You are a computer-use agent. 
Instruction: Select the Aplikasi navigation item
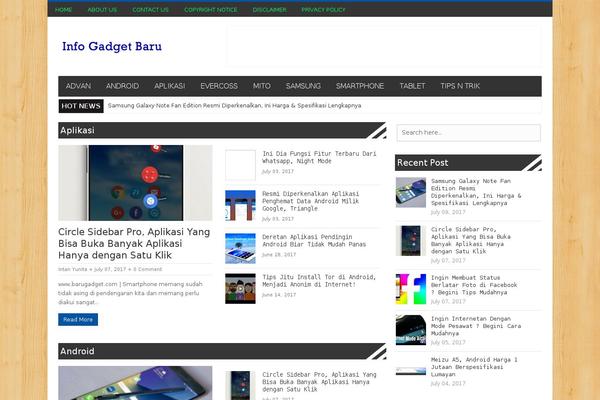click(170, 86)
